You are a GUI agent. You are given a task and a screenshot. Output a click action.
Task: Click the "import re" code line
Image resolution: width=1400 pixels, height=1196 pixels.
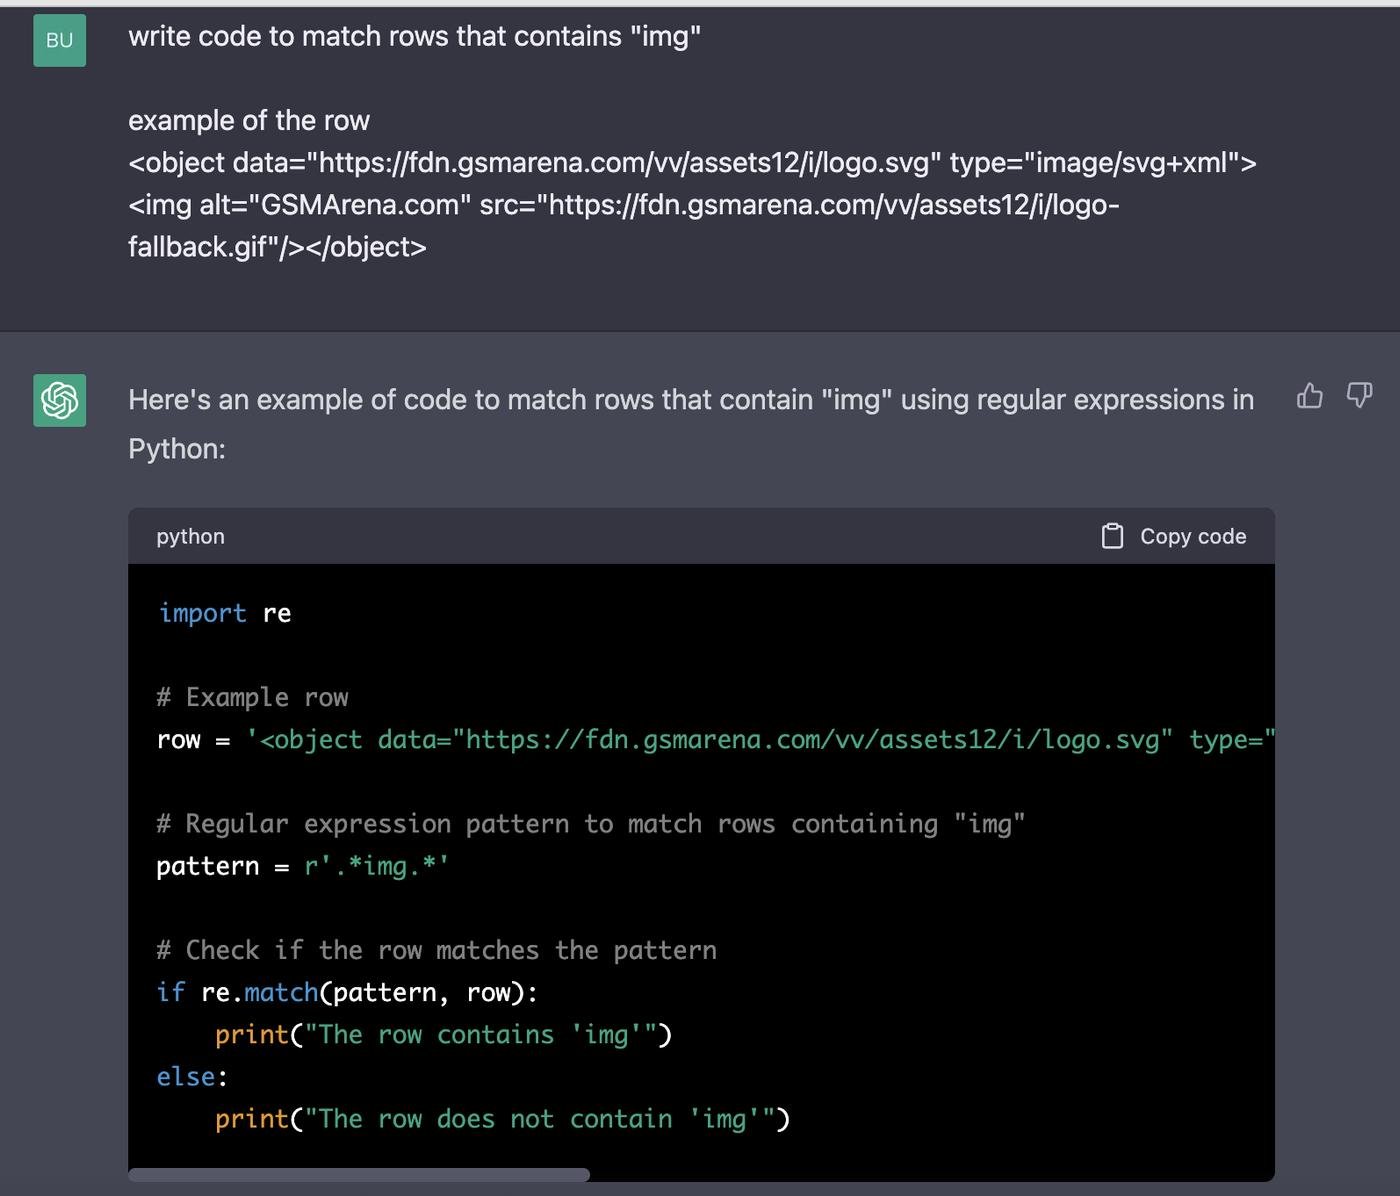click(225, 613)
